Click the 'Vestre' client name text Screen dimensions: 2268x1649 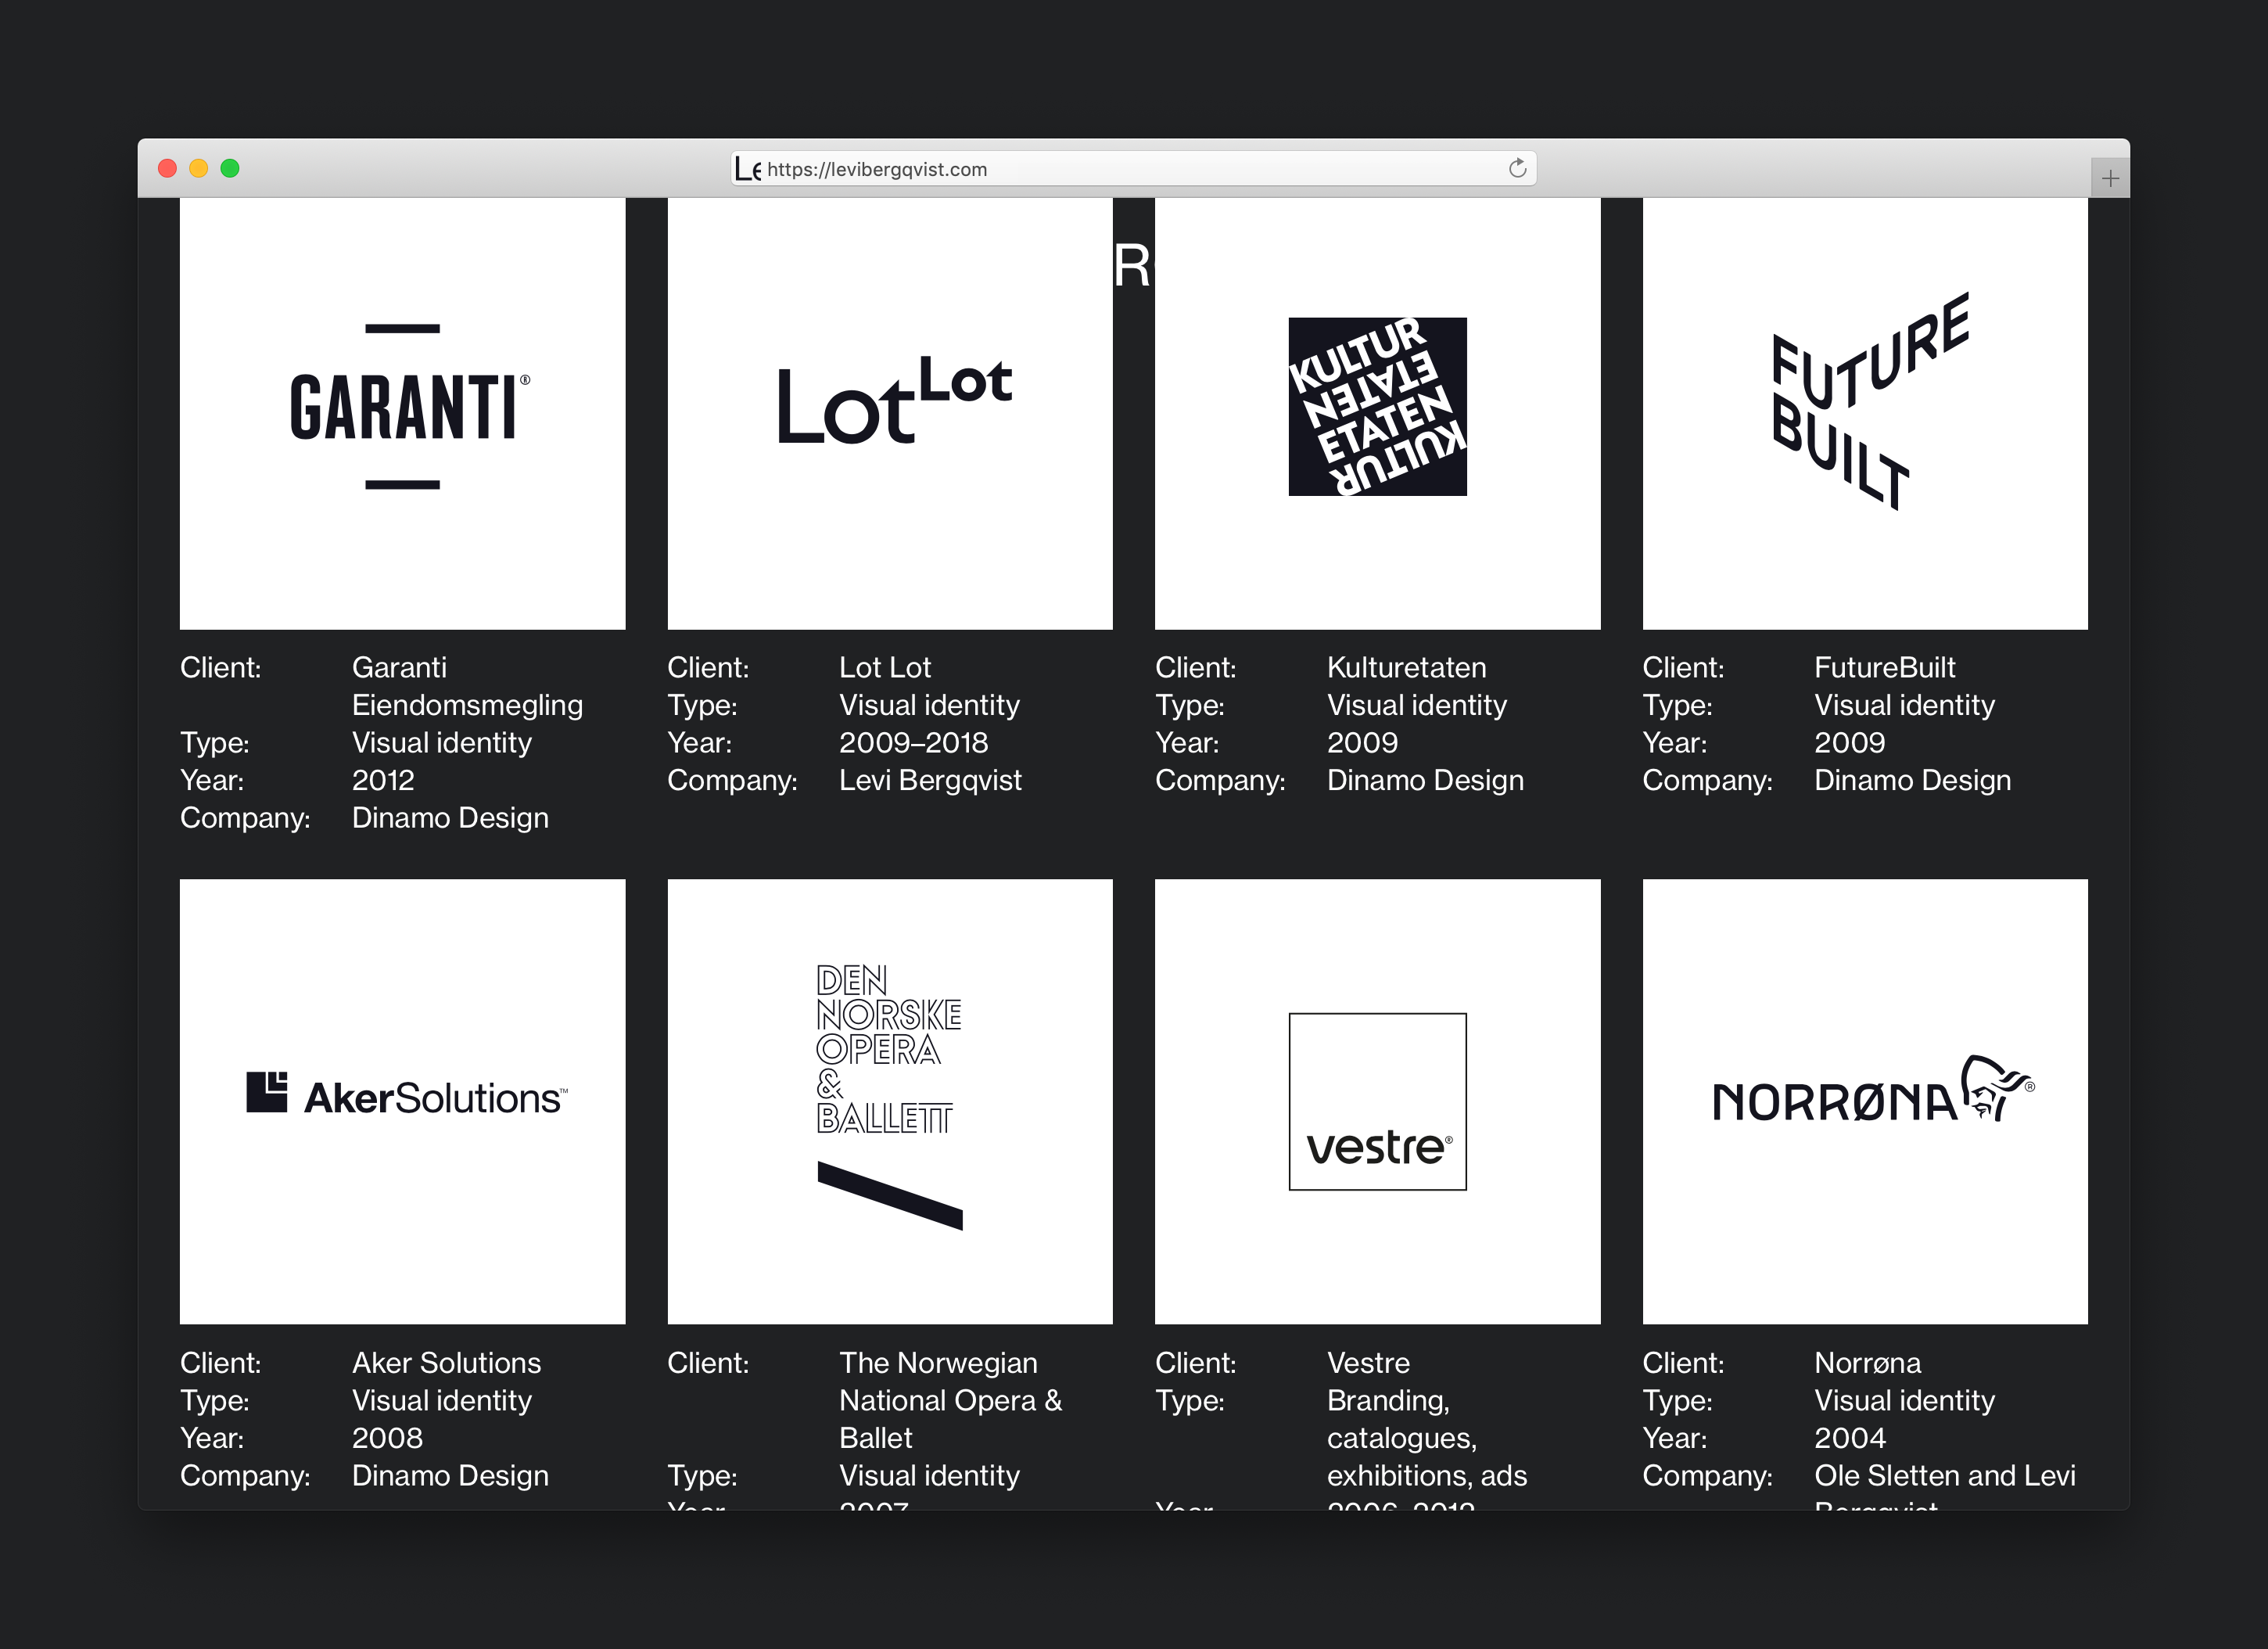click(x=1368, y=1362)
